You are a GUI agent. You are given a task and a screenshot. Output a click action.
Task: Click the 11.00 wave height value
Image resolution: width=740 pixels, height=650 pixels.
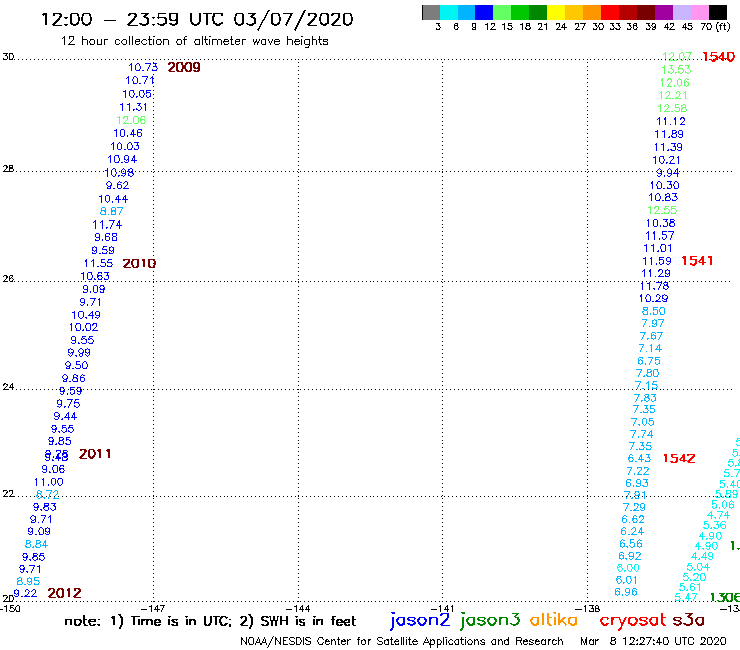click(x=49, y=482)
